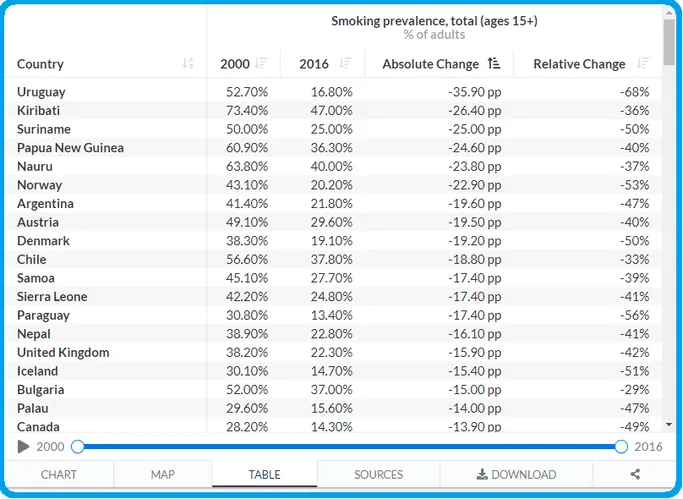
Task: Click the Uruguay row country name
Action: coord(41,92)
